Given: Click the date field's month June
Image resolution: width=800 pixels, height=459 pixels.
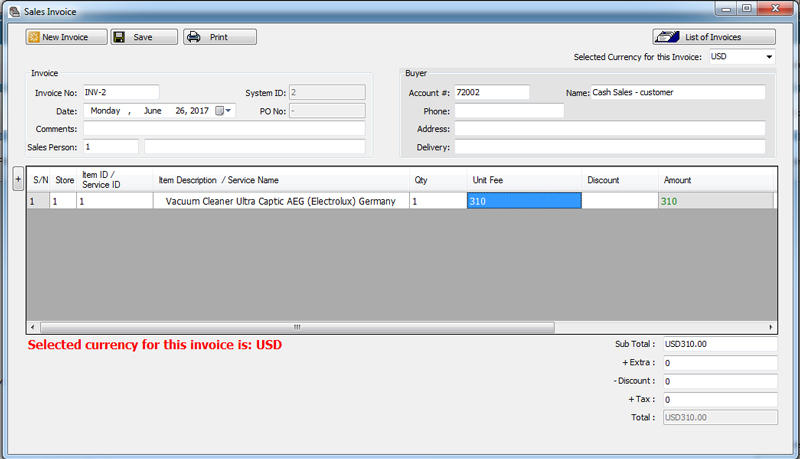Looking at the screenshot, I should pos(153,111).
